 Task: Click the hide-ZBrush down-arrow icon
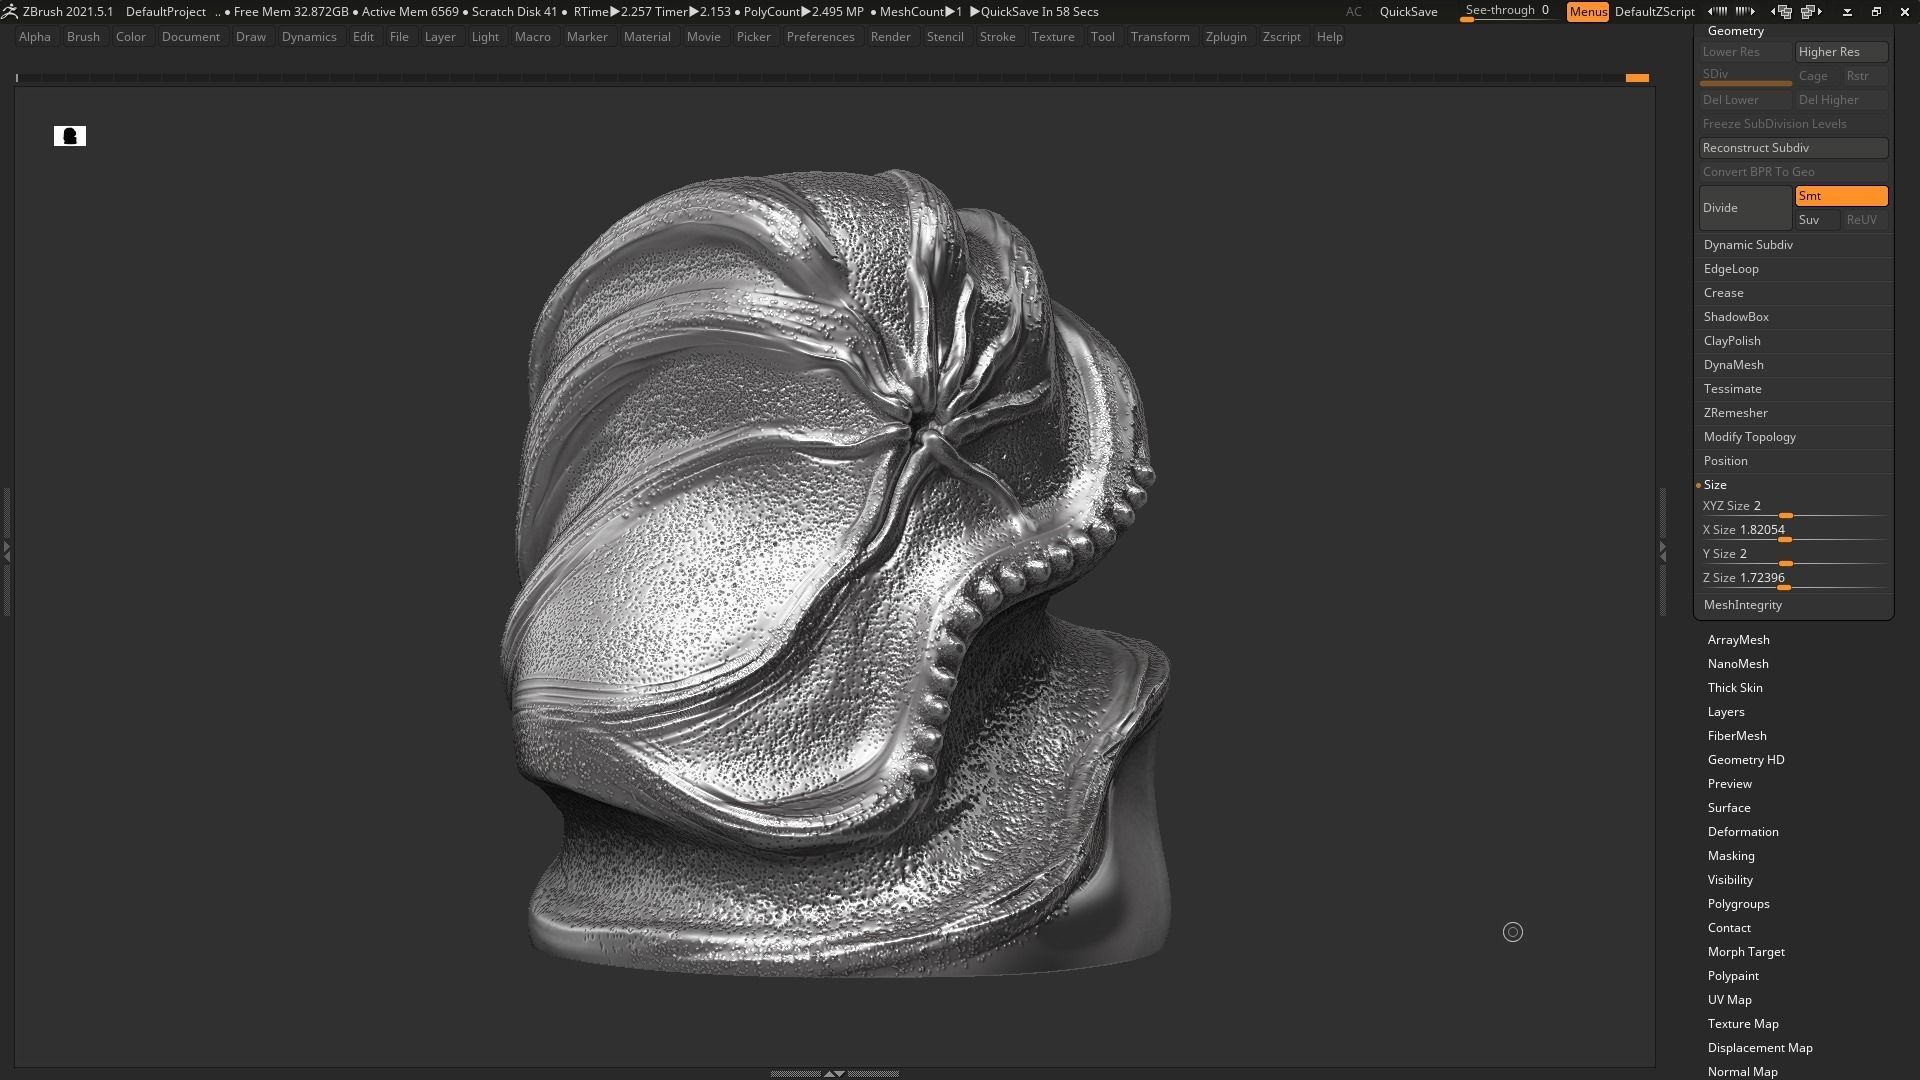tap(1847, 12)
